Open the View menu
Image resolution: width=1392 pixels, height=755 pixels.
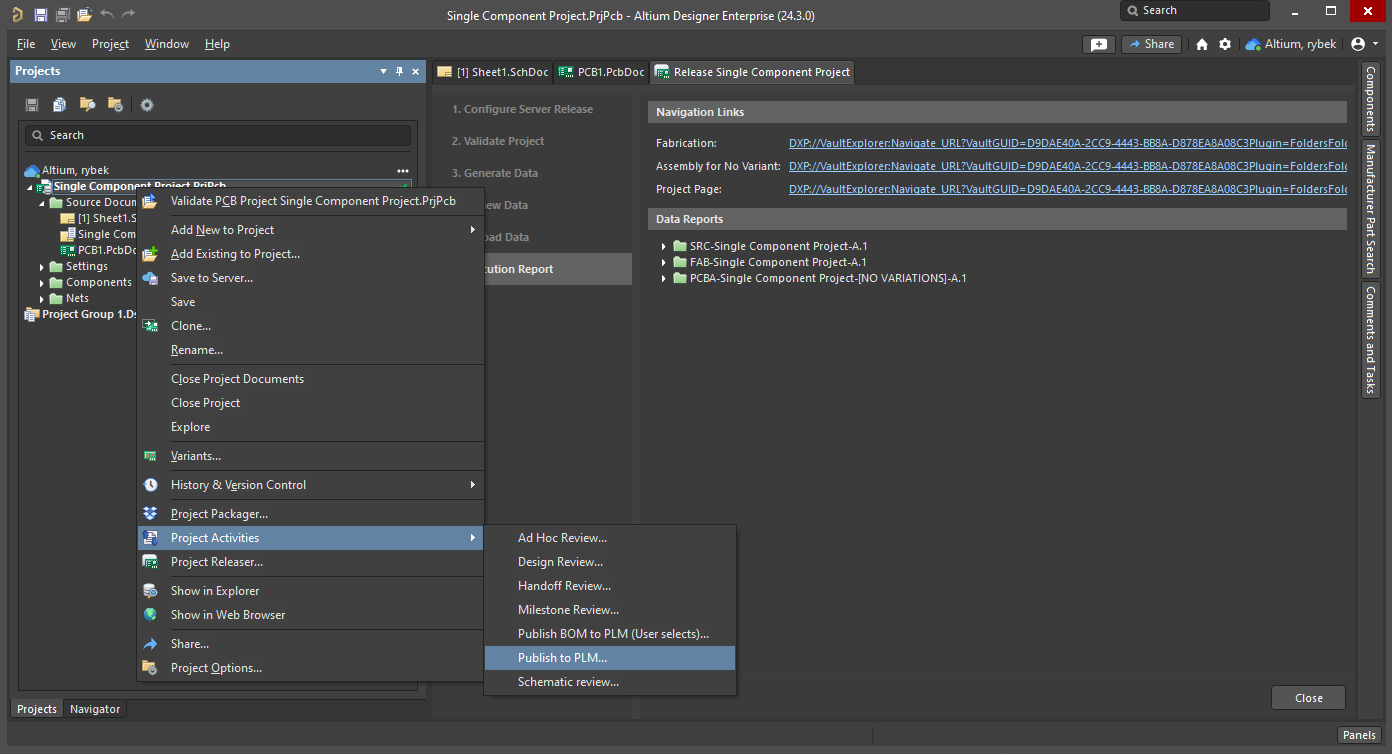coord(63,44)
